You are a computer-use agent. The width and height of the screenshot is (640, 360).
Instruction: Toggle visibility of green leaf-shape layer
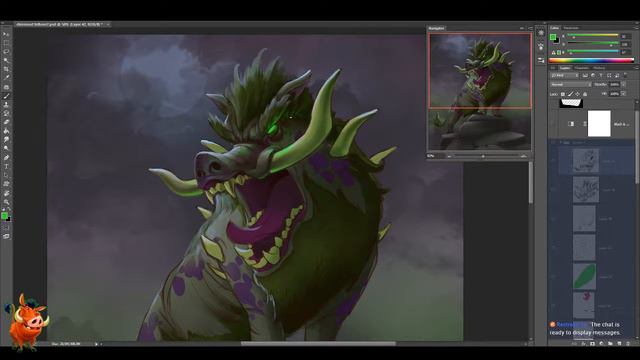click(553, 276)
